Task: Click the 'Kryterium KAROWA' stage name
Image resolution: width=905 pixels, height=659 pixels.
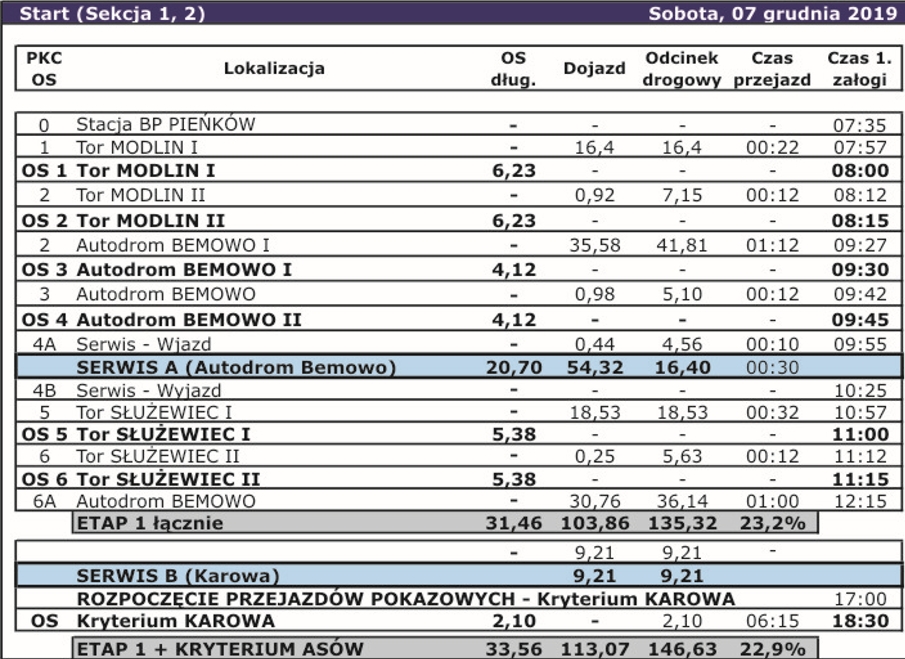Action: (x=175, y=621)
